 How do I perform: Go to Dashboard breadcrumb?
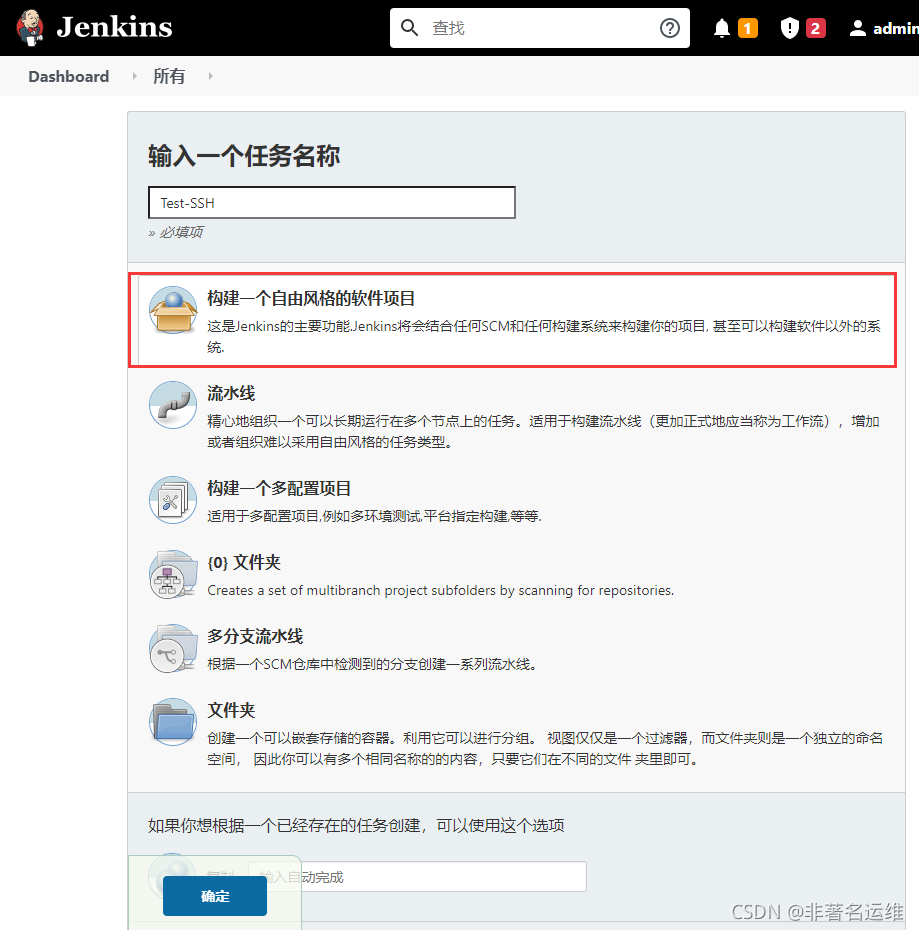click(69, 77)
